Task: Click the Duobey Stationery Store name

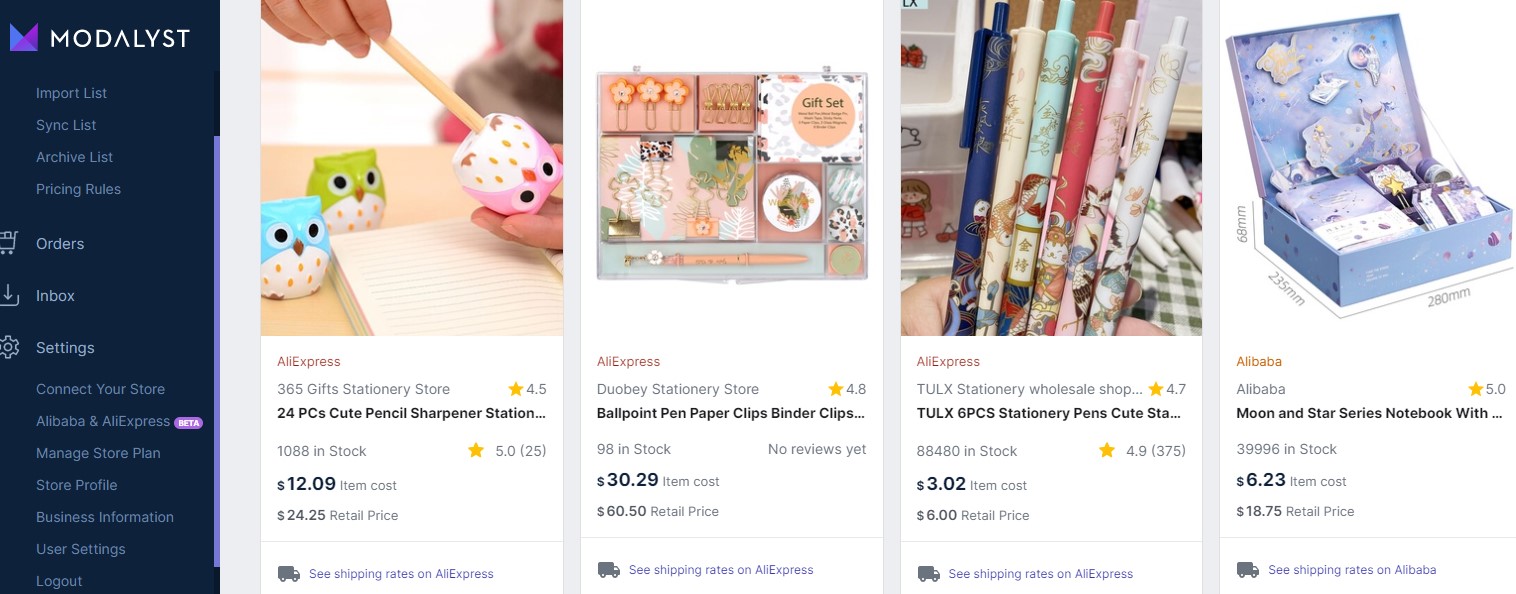Action: [677, 389]
